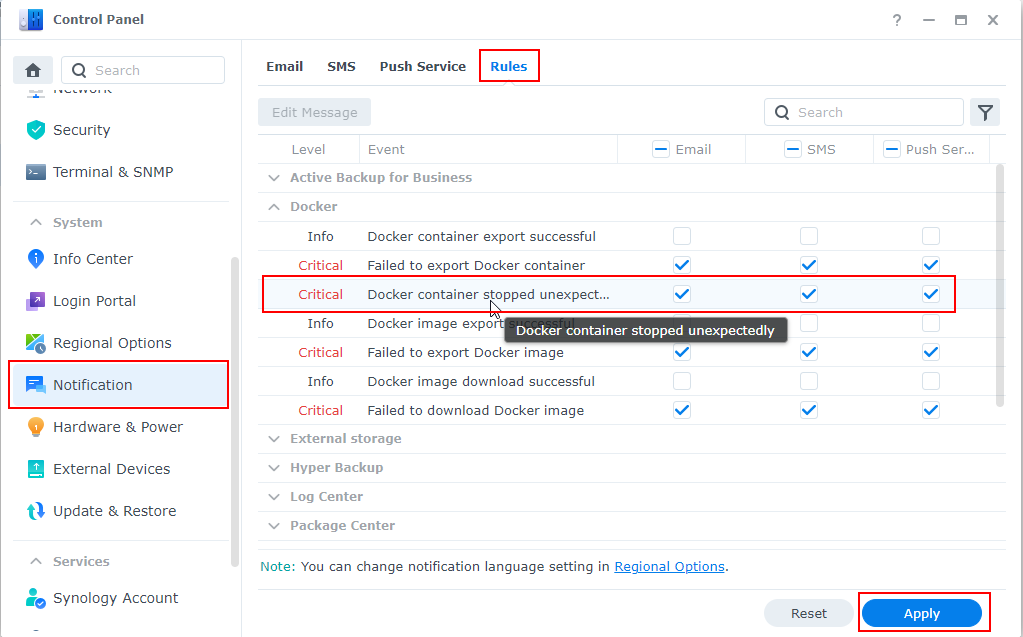Image resolution: width=1023 pixels, height=637 pixels.
Task: Uncheck Email for Failed to export Docker container
Action: click(x=682, y=265)
